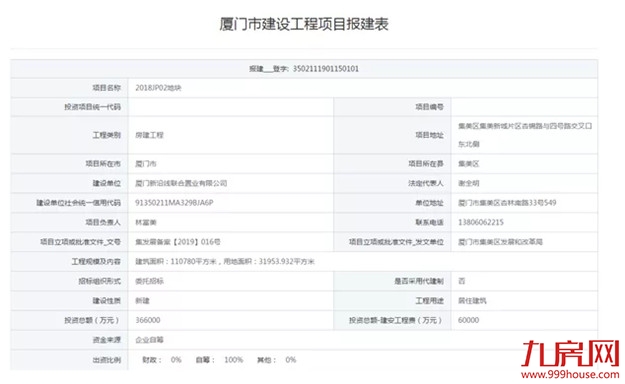This screenshot has width=625, height=384.
Task: Click the 投资总额（万元） label
Action: [x=92, y=320]
